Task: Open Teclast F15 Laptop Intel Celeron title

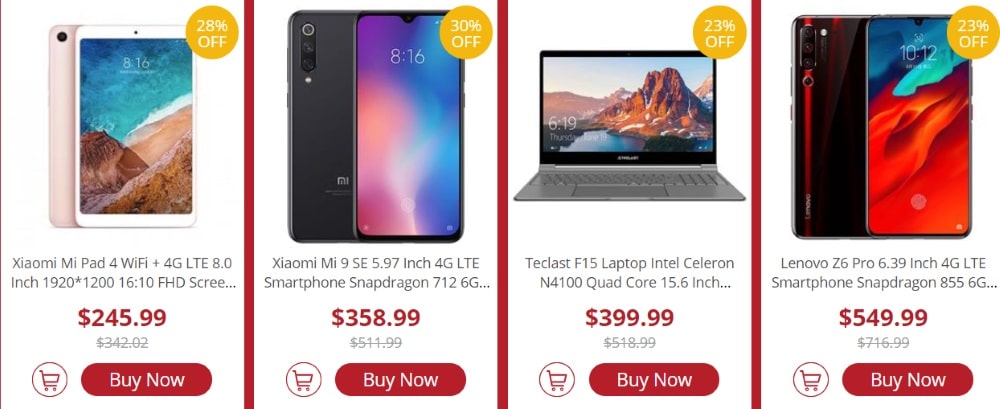Action: 629,272
